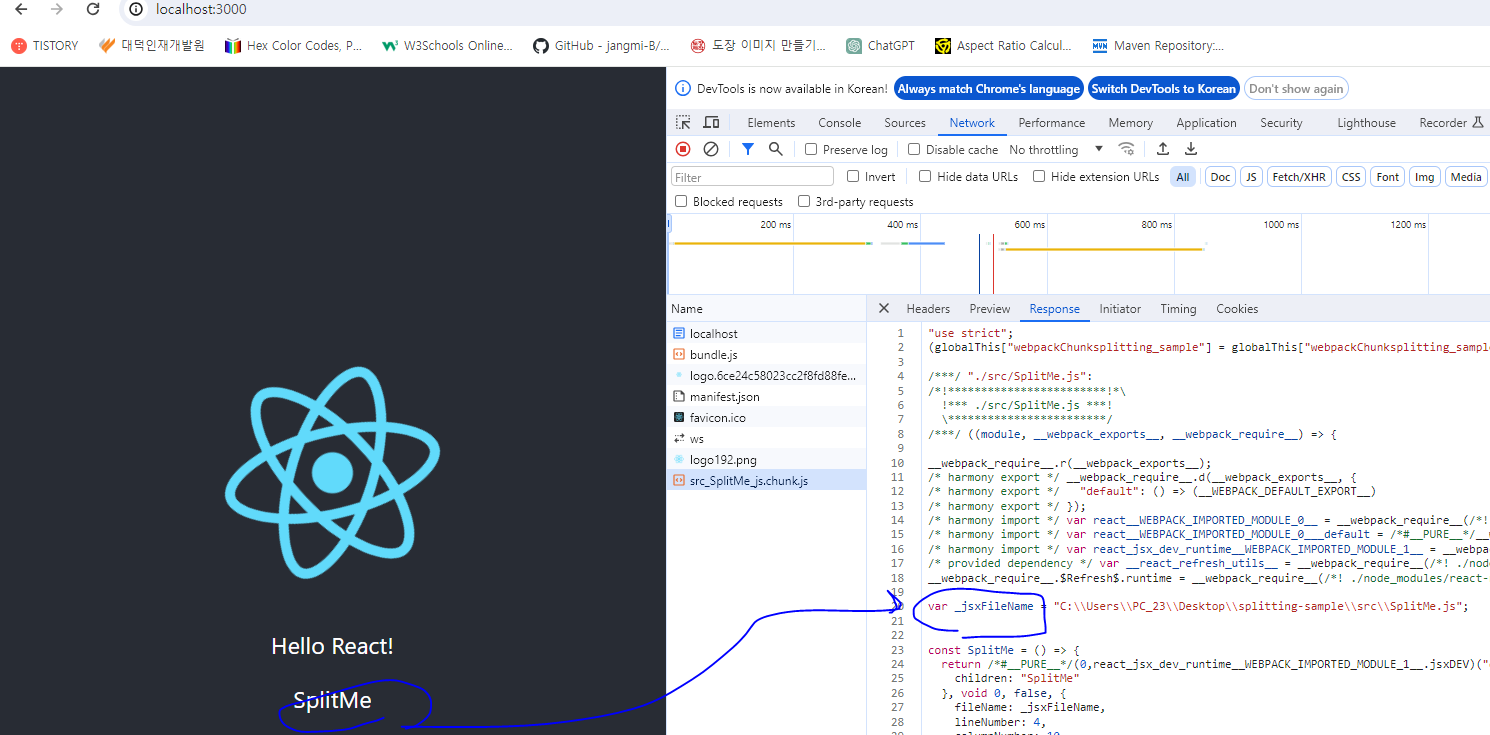Check the Hide data URLs checkbox

tap(925, 176)
